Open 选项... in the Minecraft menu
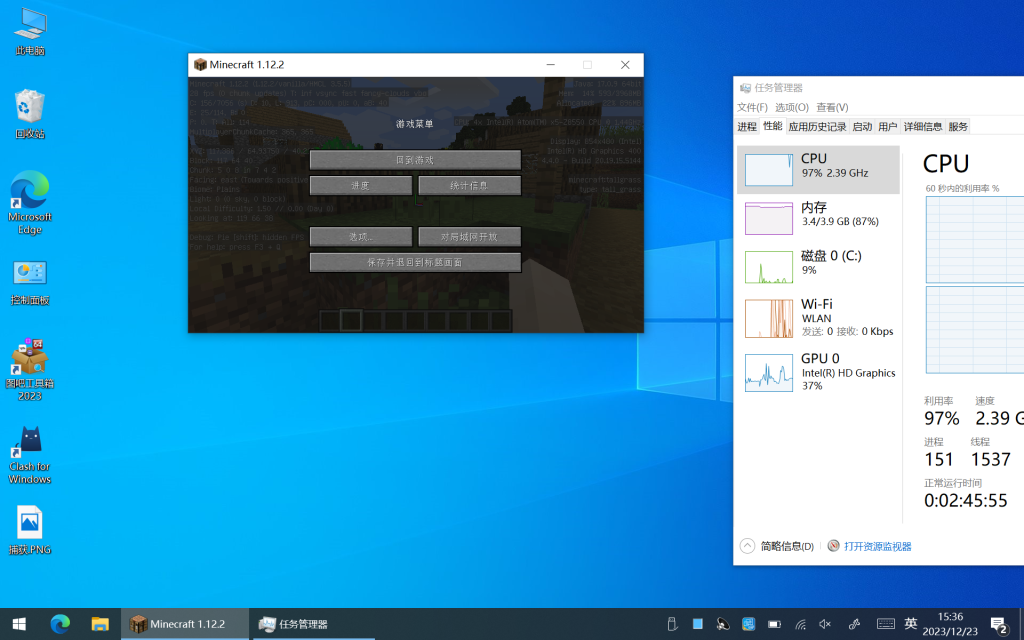The width and height of the screenshot is (1024, 640). 360,236
